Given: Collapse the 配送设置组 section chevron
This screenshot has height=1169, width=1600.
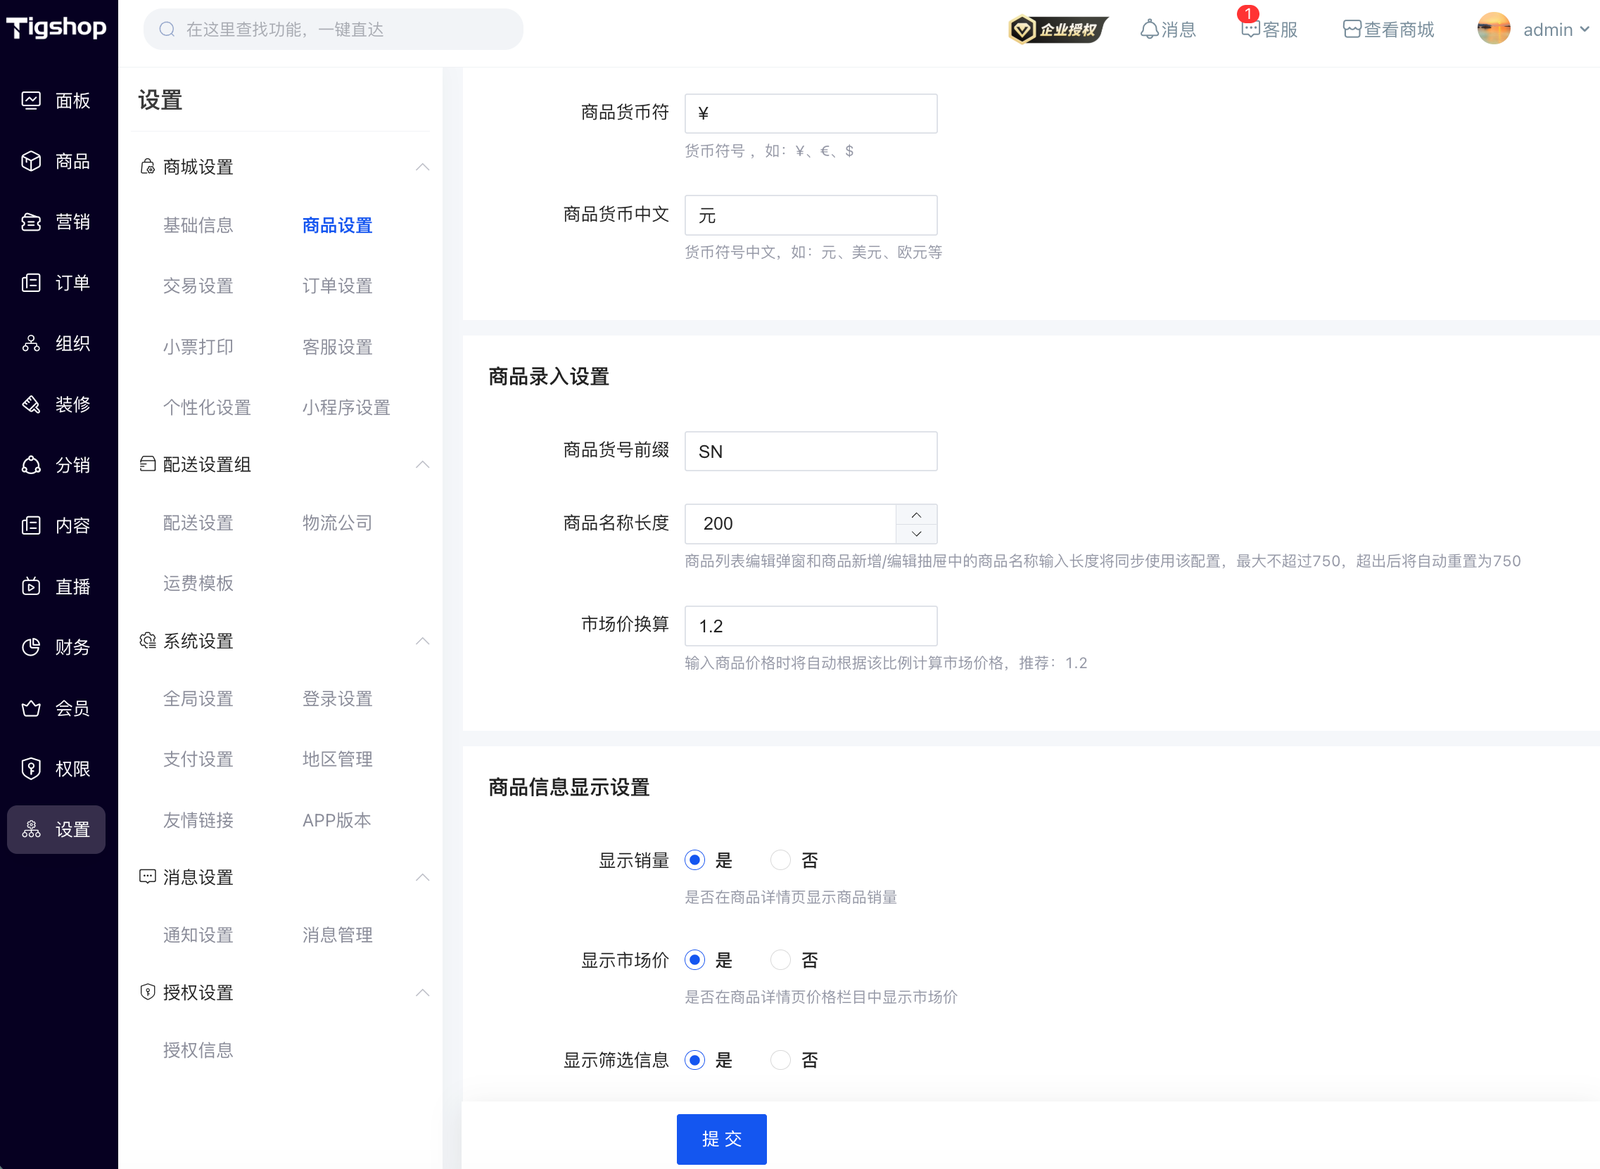Looking at the screenshot, I should (x=423, y=465).
